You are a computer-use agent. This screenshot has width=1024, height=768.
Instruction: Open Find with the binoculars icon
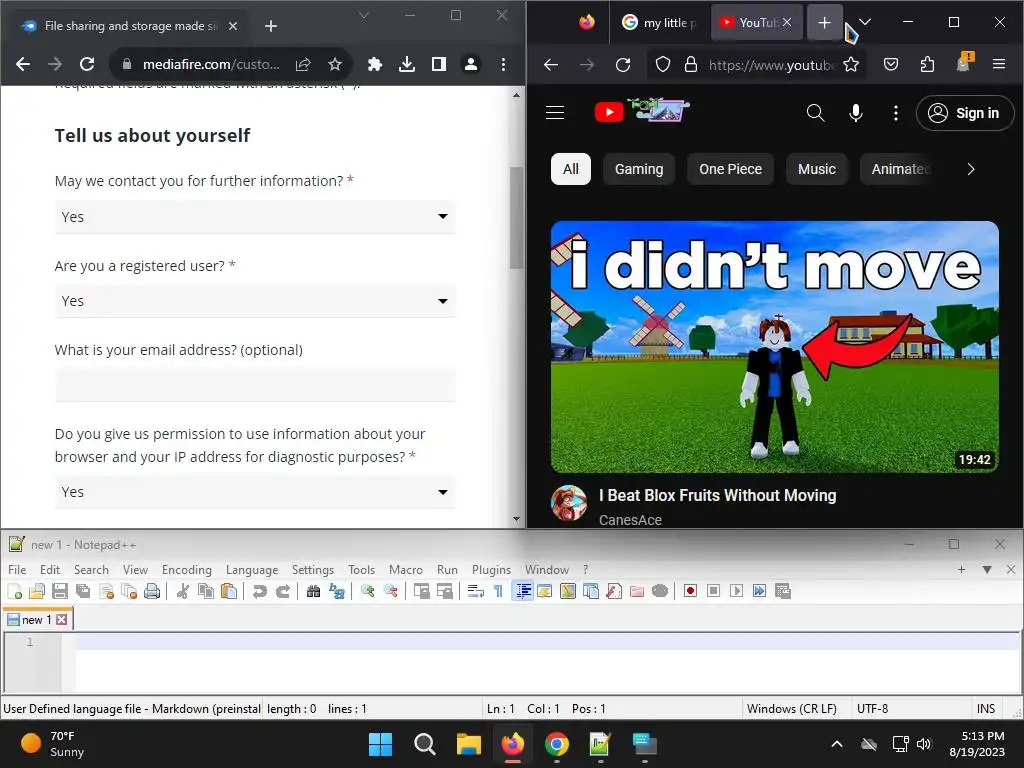313,592
